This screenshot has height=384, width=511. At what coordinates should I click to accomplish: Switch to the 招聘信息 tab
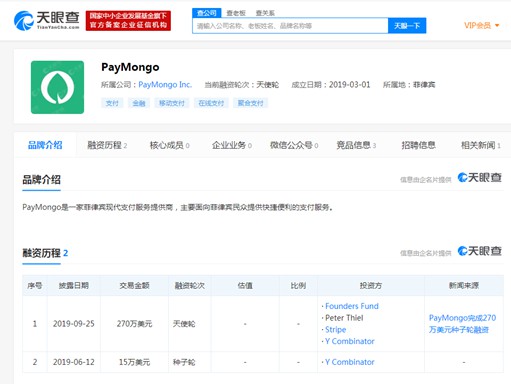tap(418, 145)
